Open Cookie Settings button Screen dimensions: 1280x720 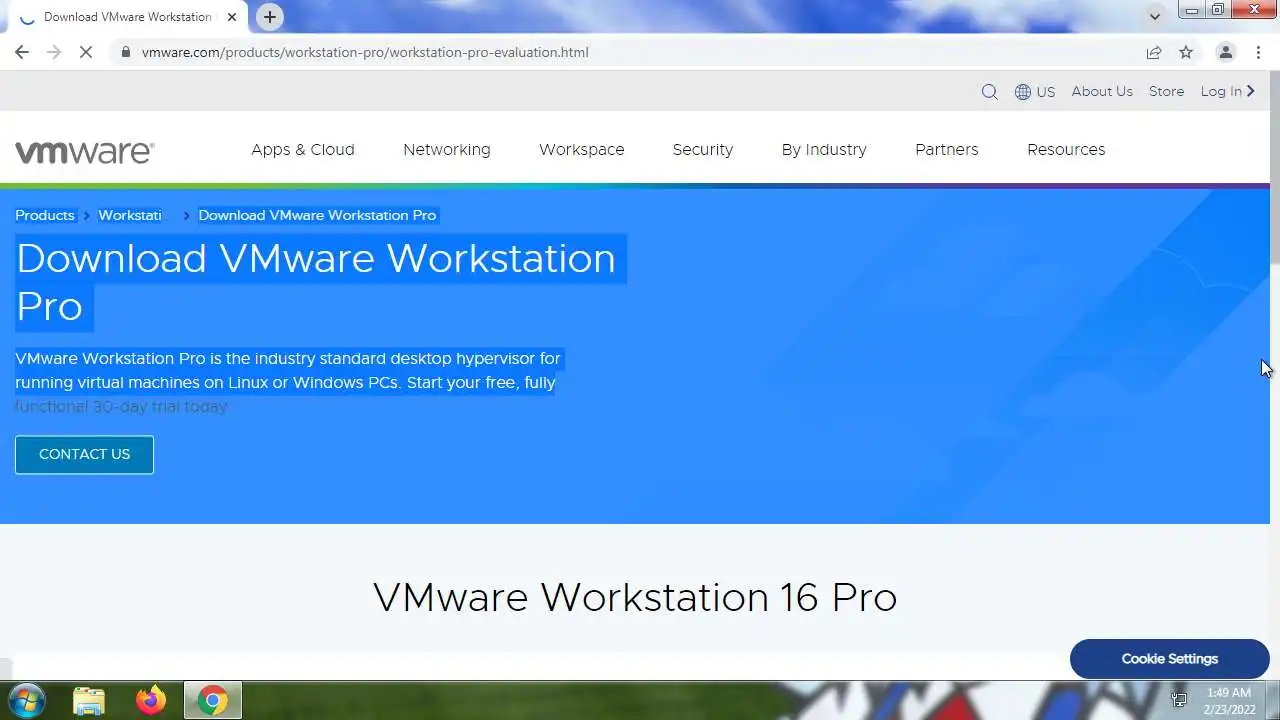click(x=1170, y=659)
